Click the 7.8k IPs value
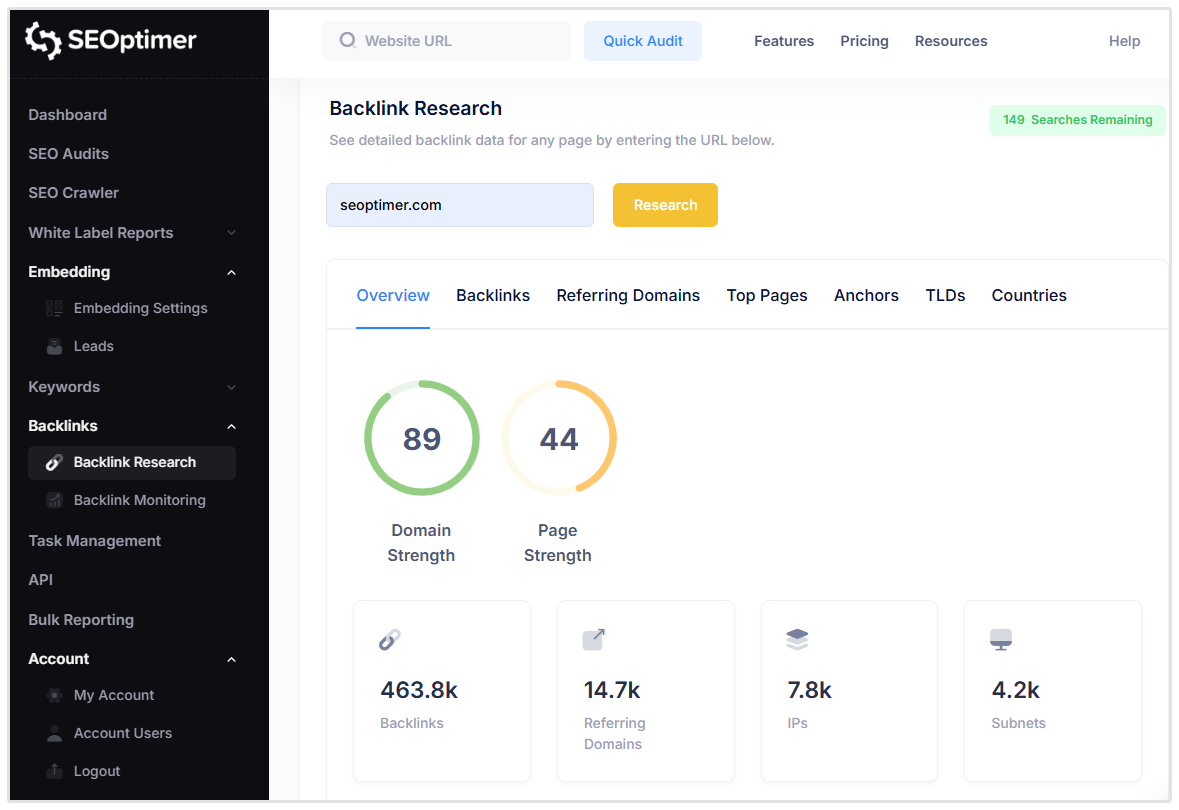Screen dimensions: 1179x810 (809, 690)
